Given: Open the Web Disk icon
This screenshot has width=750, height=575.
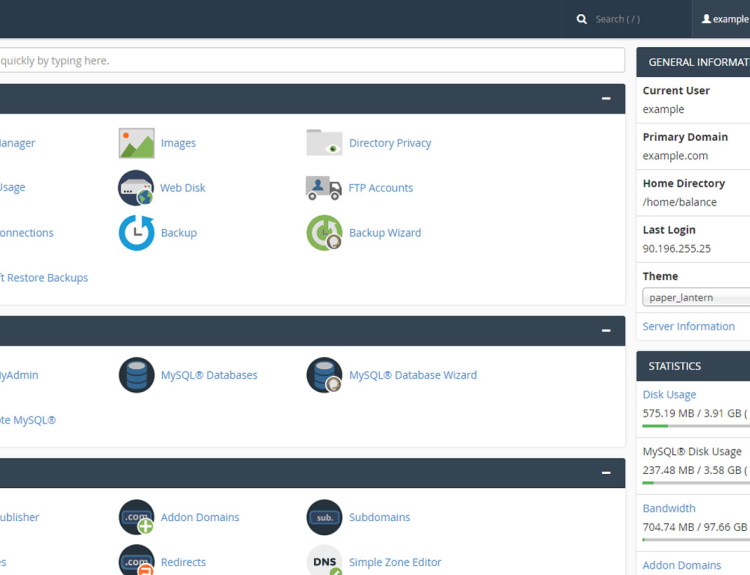Looking at the screenshot, I should click(x=136, y=188).
